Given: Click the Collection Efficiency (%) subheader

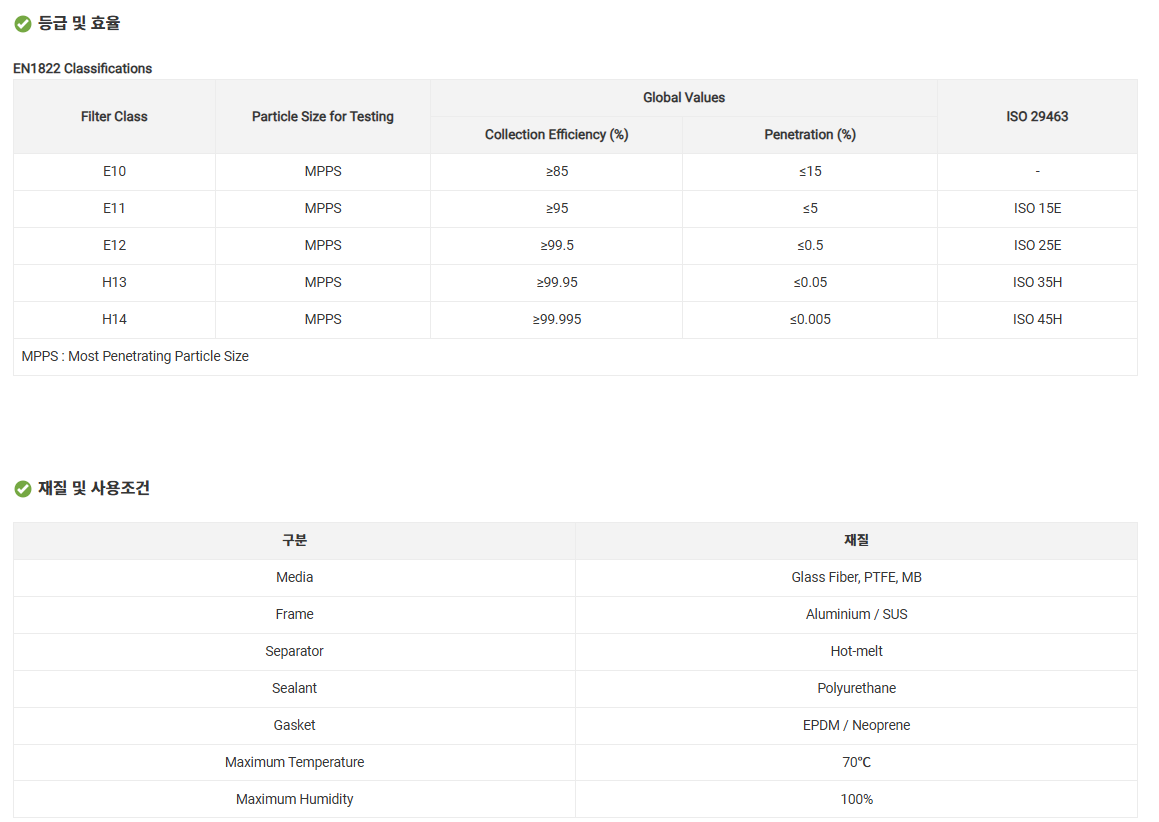Looking at the screenshot, I should click(557, 135).
